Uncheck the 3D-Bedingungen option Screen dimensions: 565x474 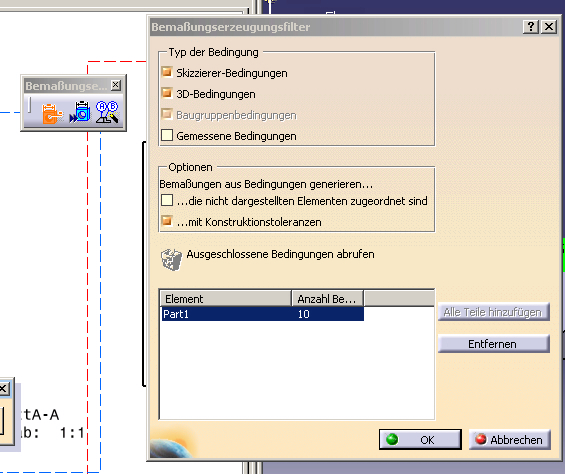166,93
